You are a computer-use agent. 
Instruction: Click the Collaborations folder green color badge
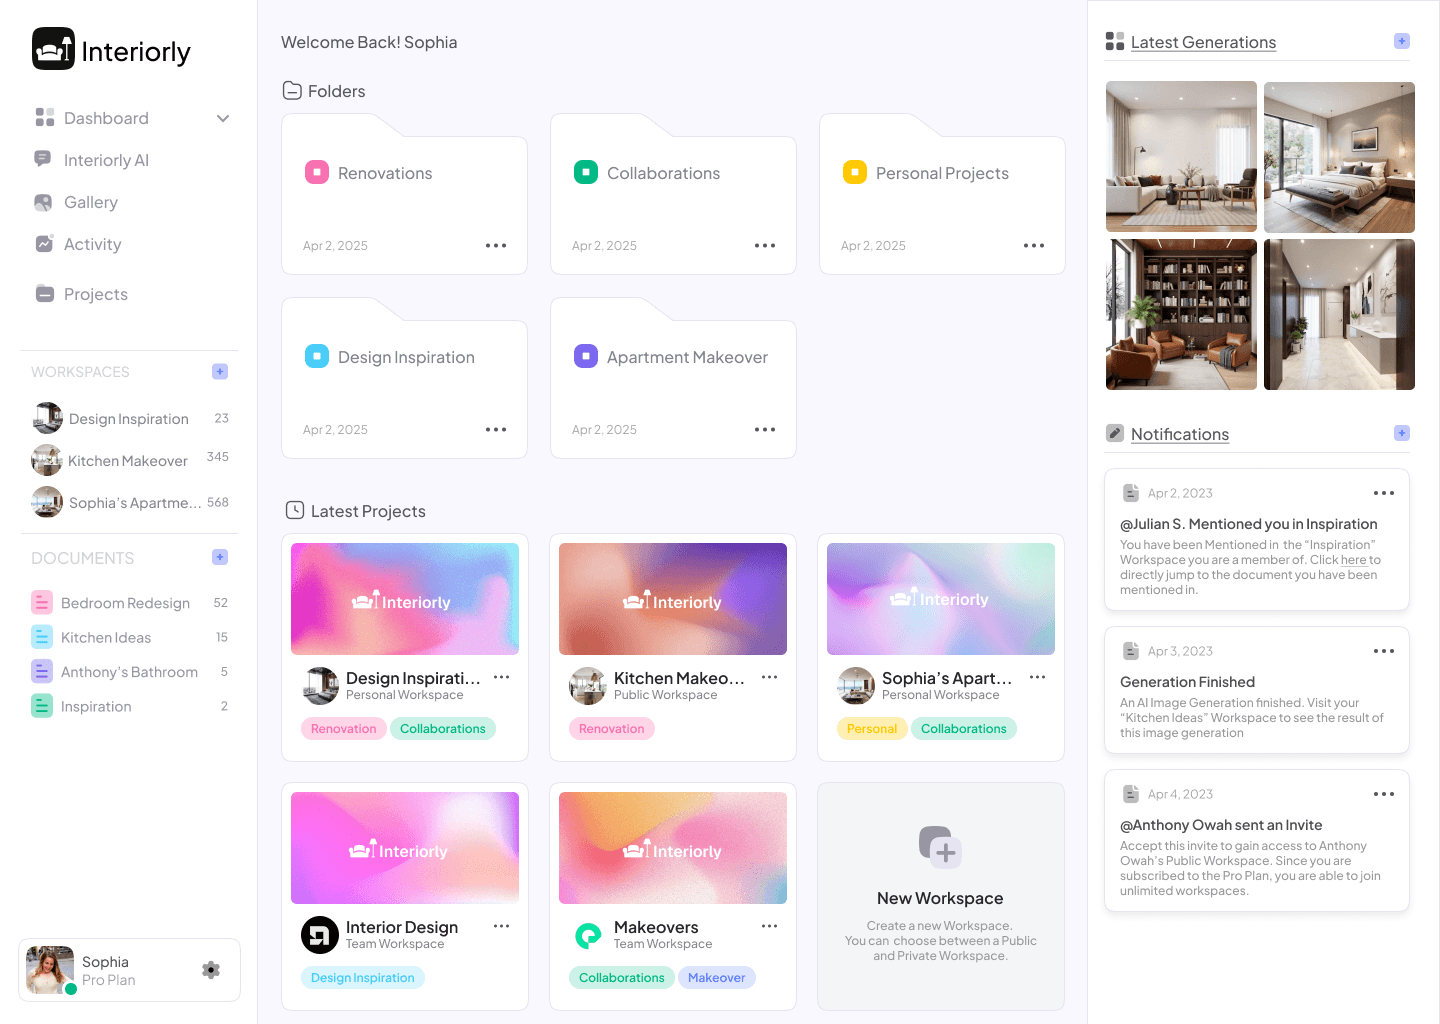tap(586, 172)
